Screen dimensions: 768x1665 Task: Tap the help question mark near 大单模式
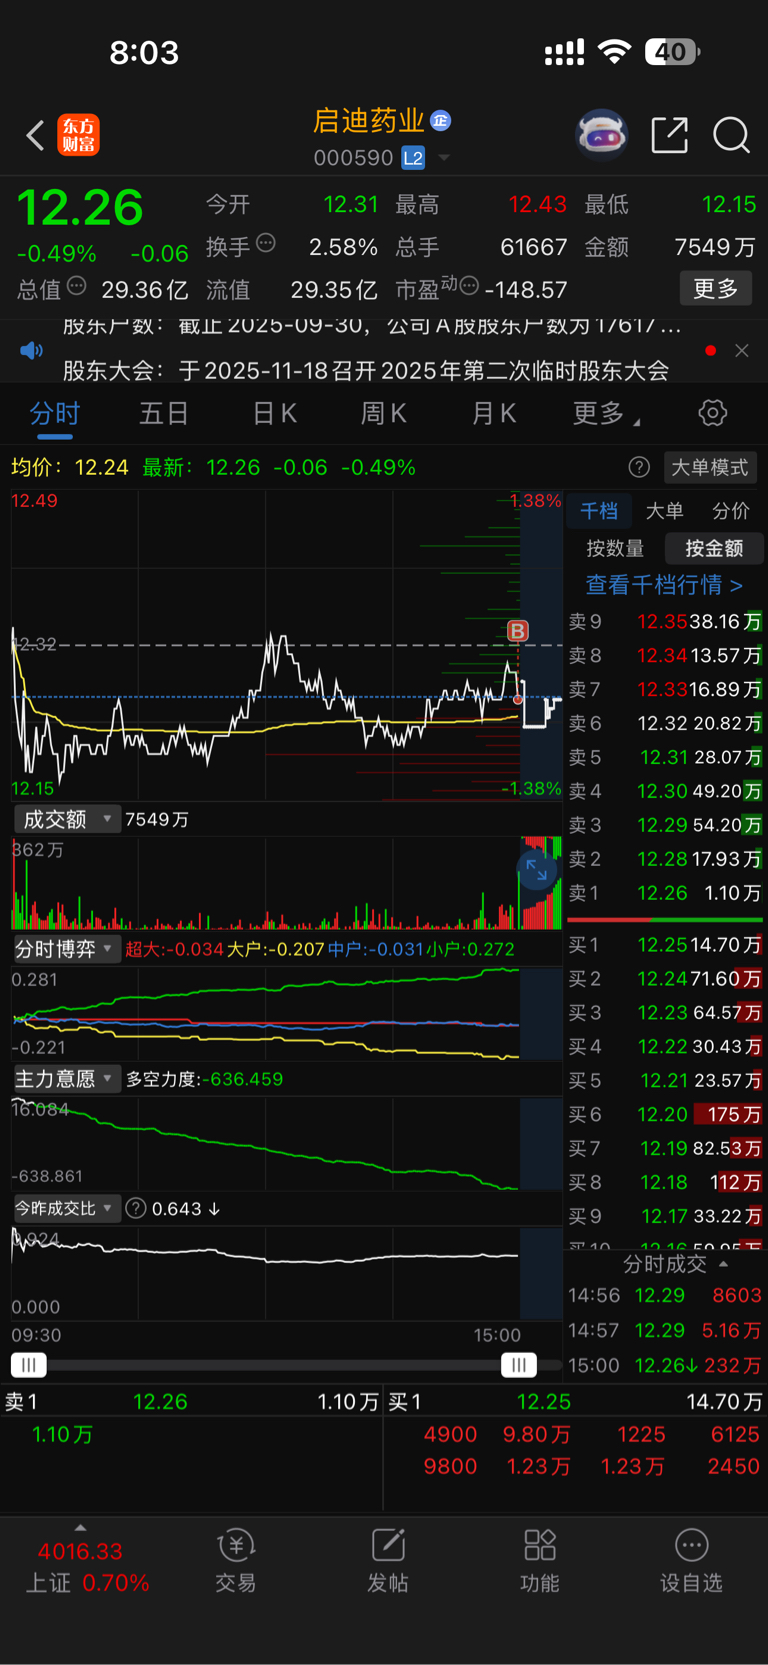point(639,467)
